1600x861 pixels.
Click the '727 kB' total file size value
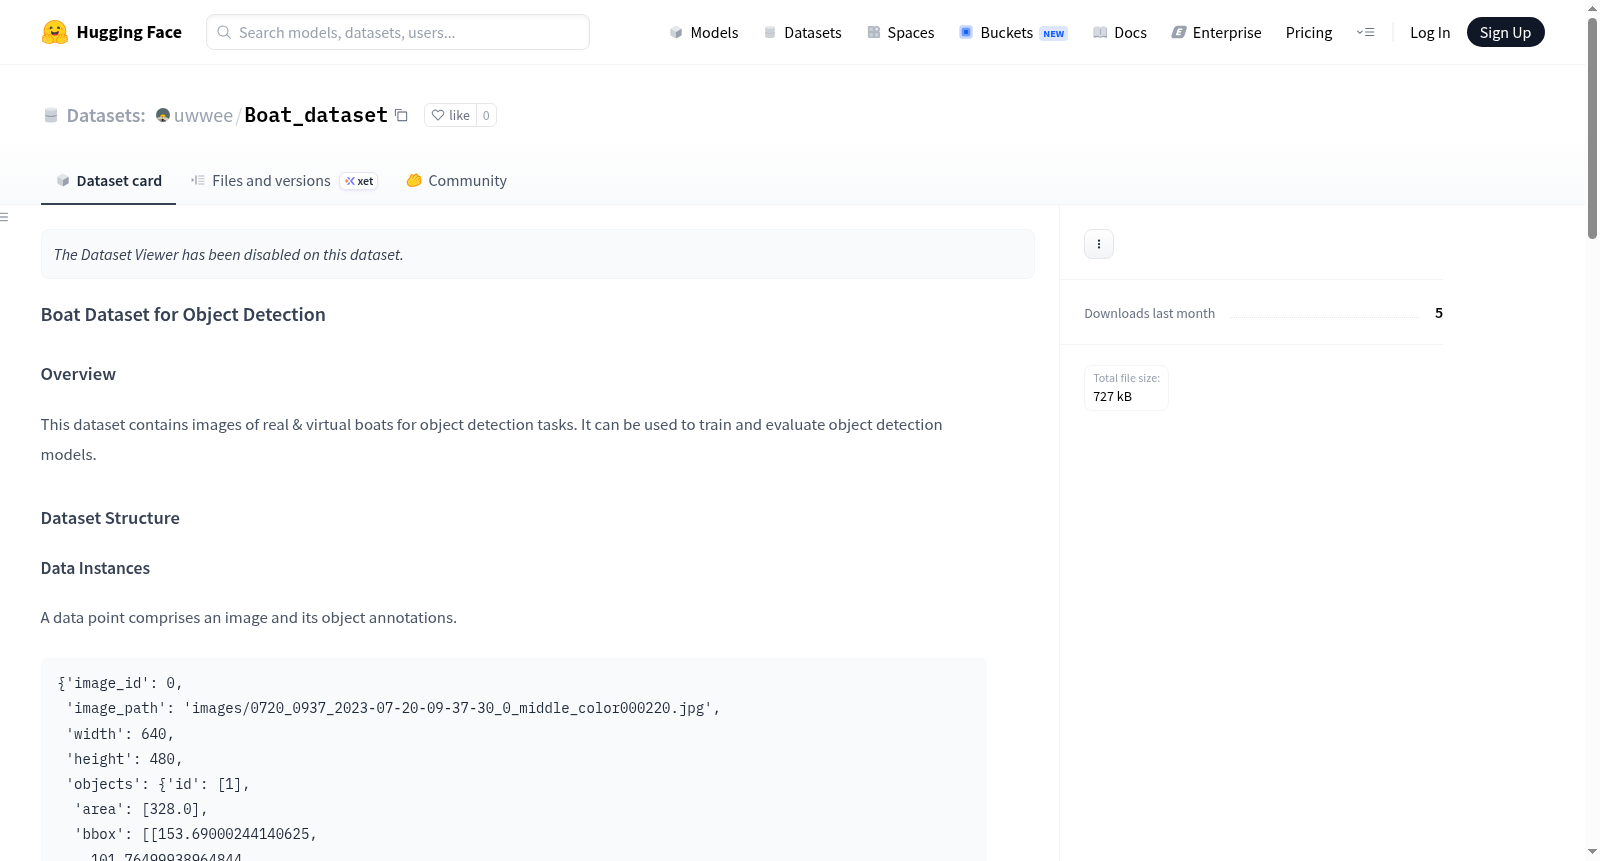click(1112, 396)
